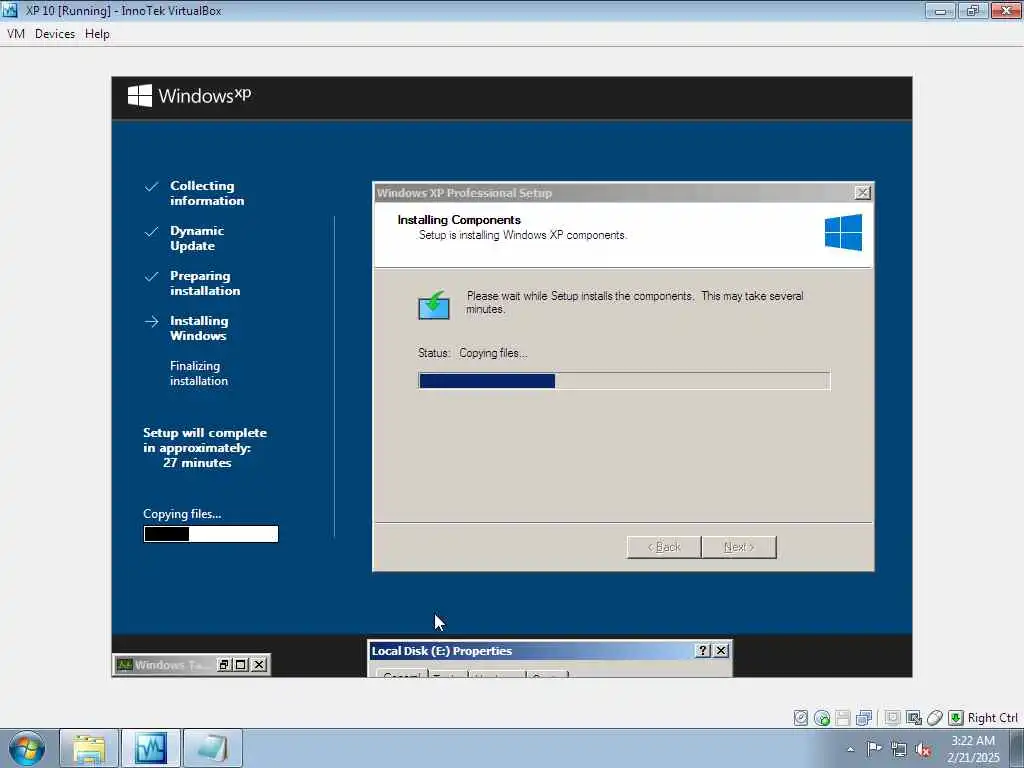
Task: Click the network tray icon
Action: coord(899,749)
